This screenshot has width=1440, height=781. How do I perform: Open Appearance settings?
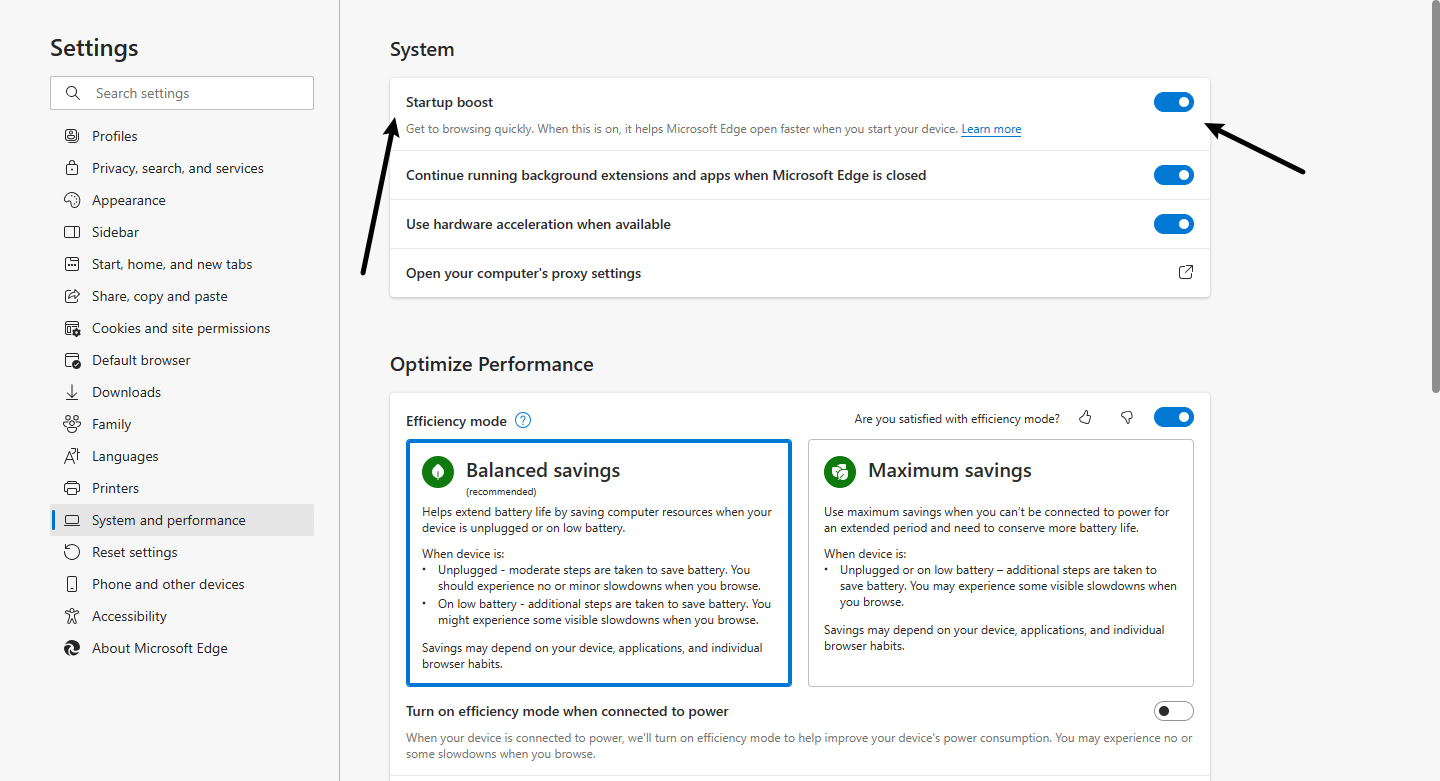[182, 200]
